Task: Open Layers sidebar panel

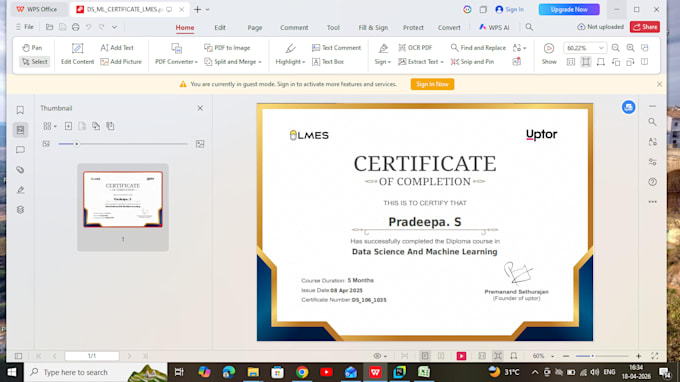Action: tap(20, 210)
